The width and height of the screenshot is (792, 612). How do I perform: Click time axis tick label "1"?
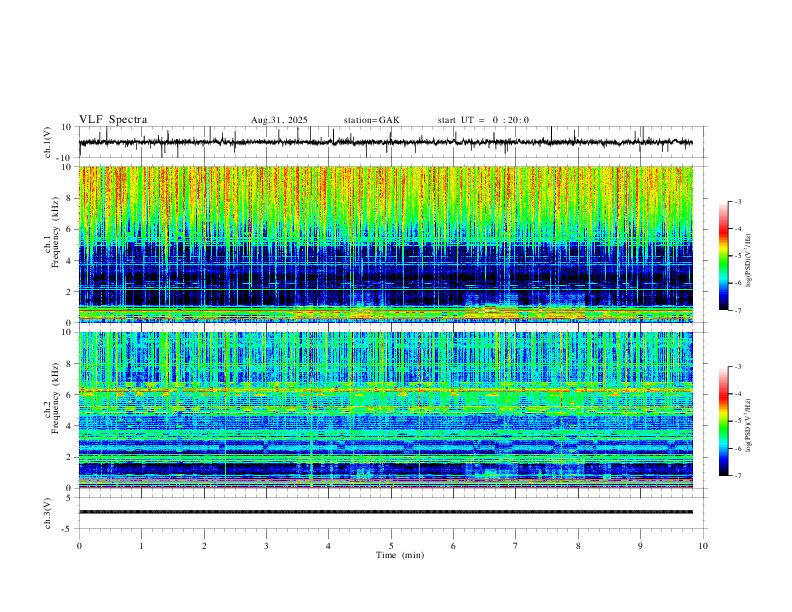[141, 546]
